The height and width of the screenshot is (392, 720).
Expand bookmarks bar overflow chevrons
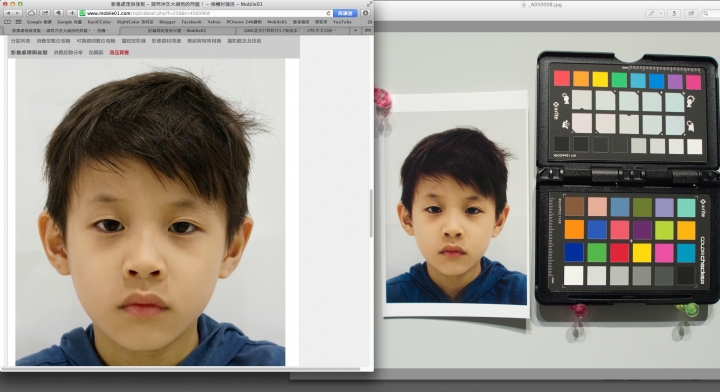click(x=369, y=22)
